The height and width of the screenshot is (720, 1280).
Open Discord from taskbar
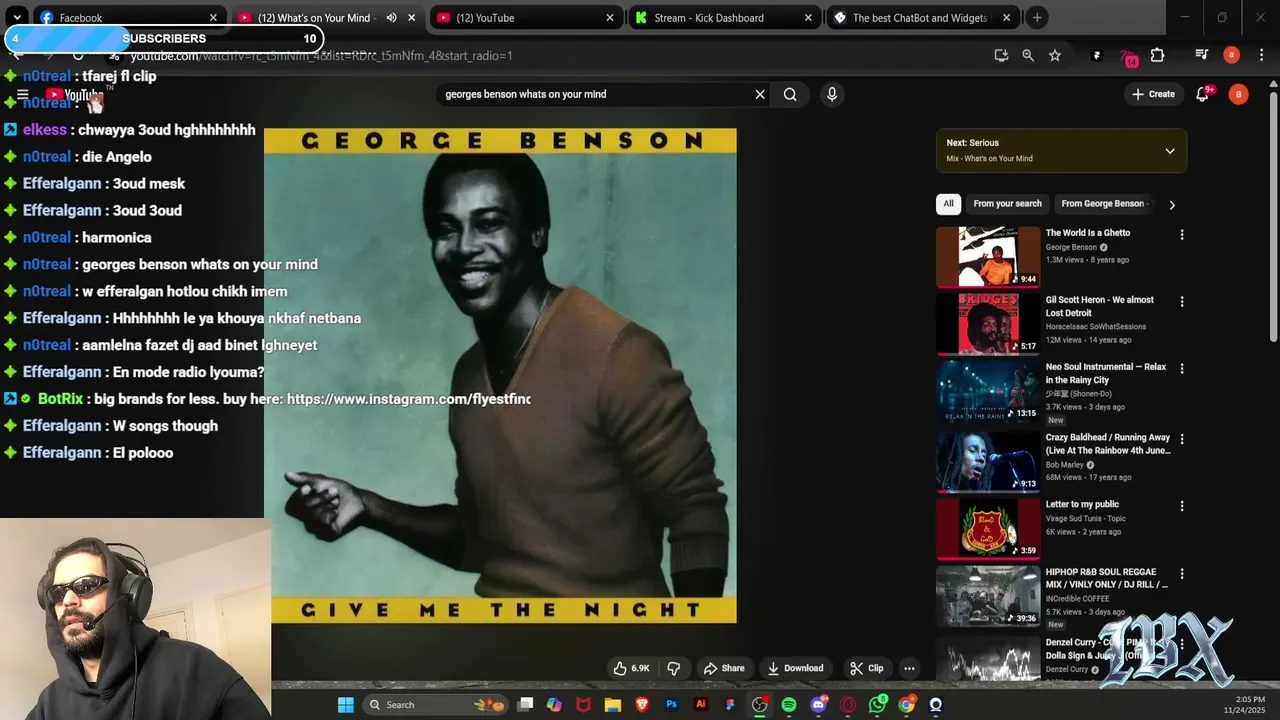[x=819, y=705]
